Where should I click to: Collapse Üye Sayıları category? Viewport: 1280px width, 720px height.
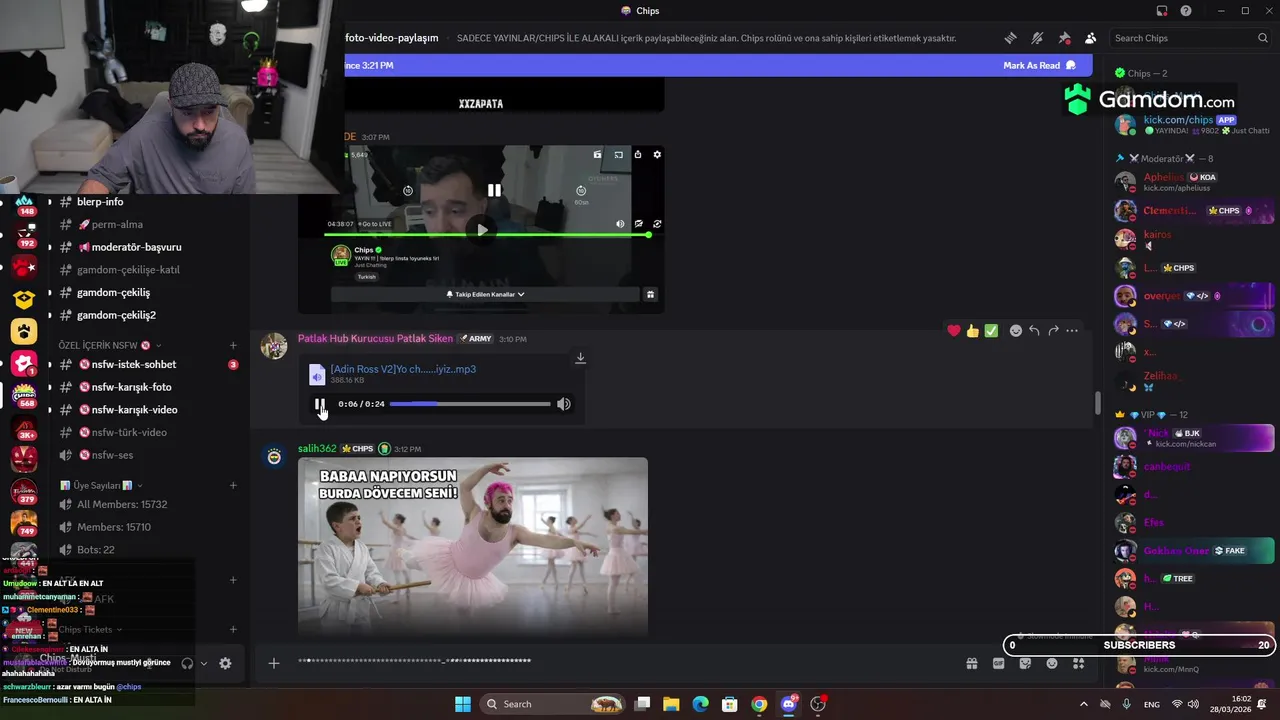100,485
